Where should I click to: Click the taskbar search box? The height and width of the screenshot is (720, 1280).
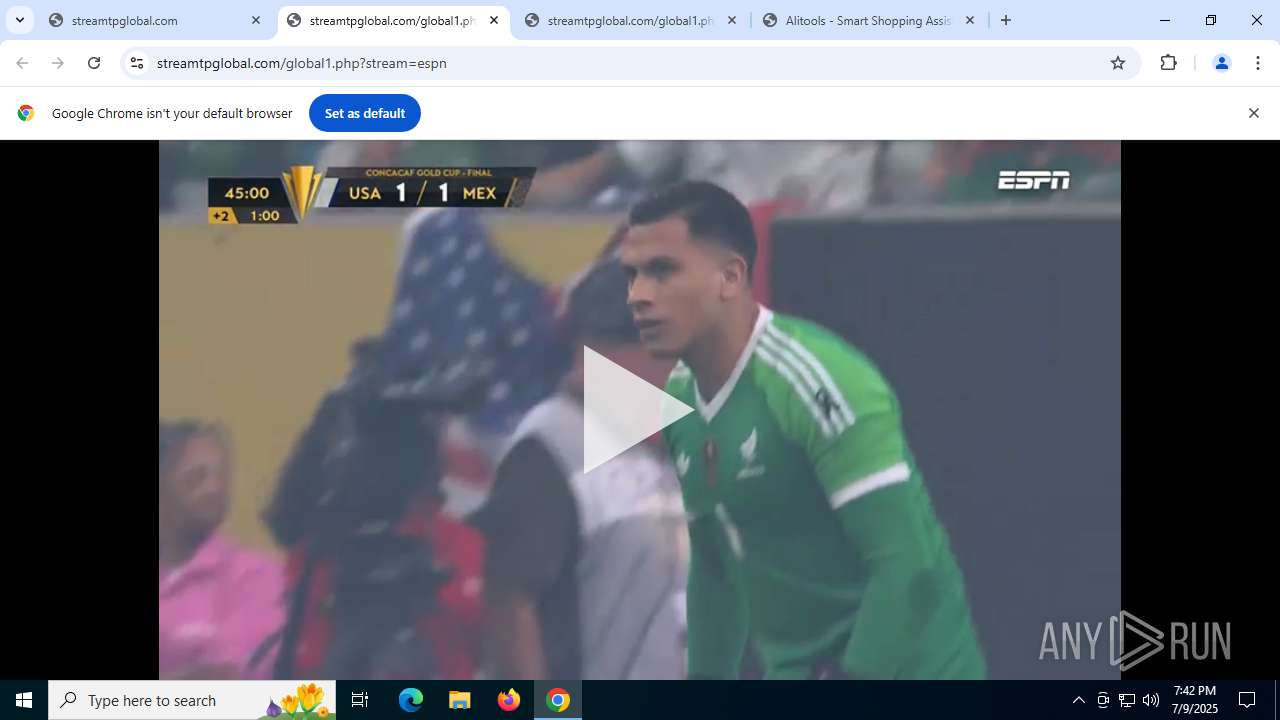192,700
